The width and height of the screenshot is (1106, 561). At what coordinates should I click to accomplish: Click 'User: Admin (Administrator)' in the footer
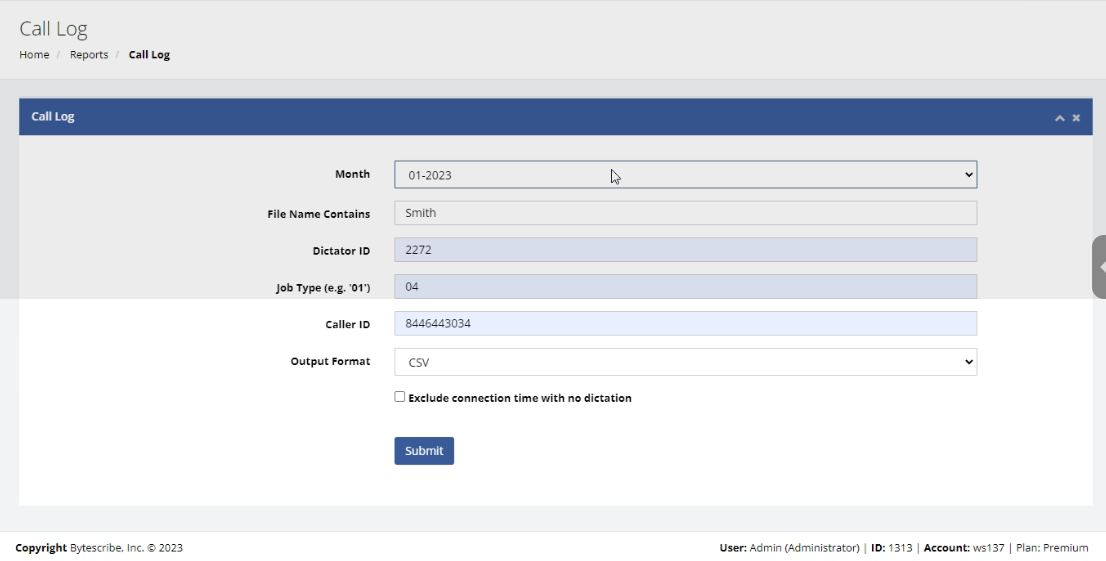(789, 548)
